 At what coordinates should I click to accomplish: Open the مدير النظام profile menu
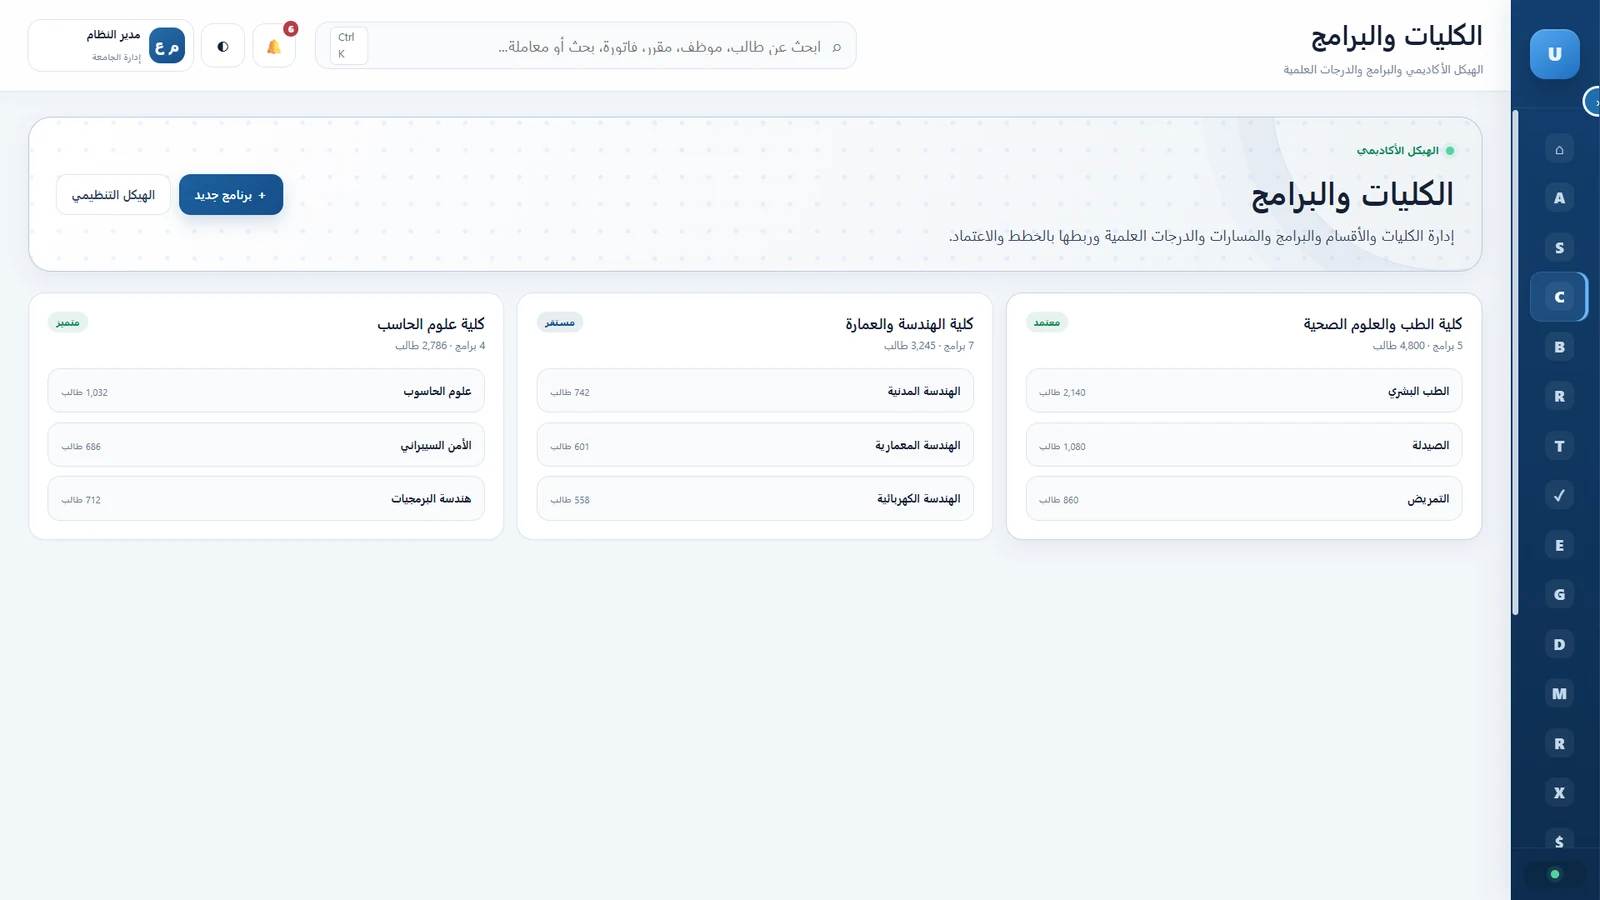[111, 46]
